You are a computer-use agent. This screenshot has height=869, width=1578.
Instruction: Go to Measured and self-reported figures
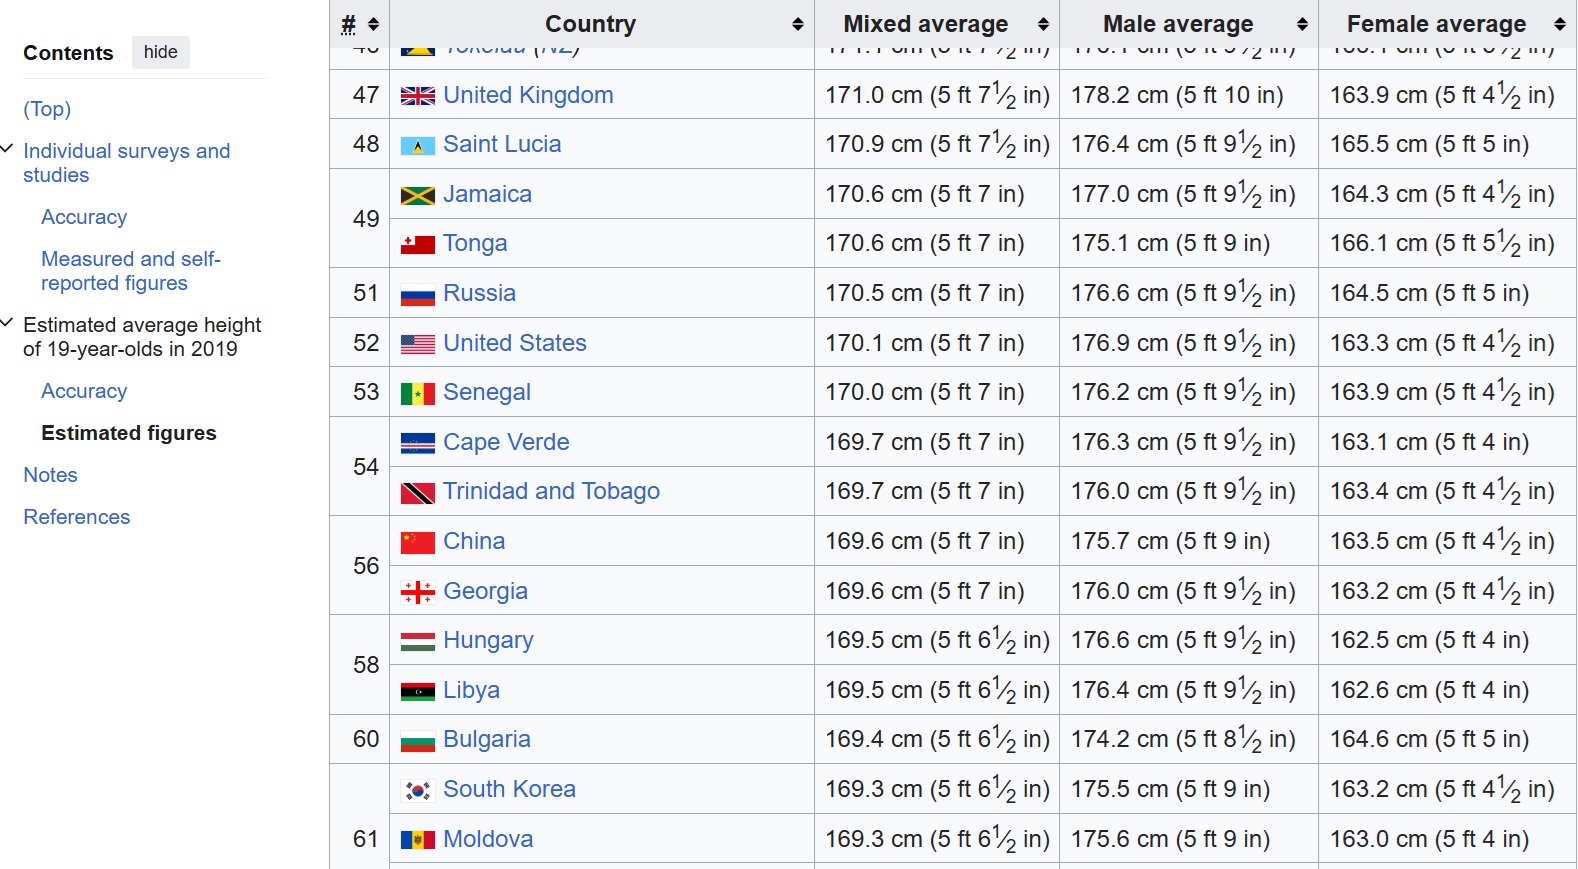click(130, 271)
